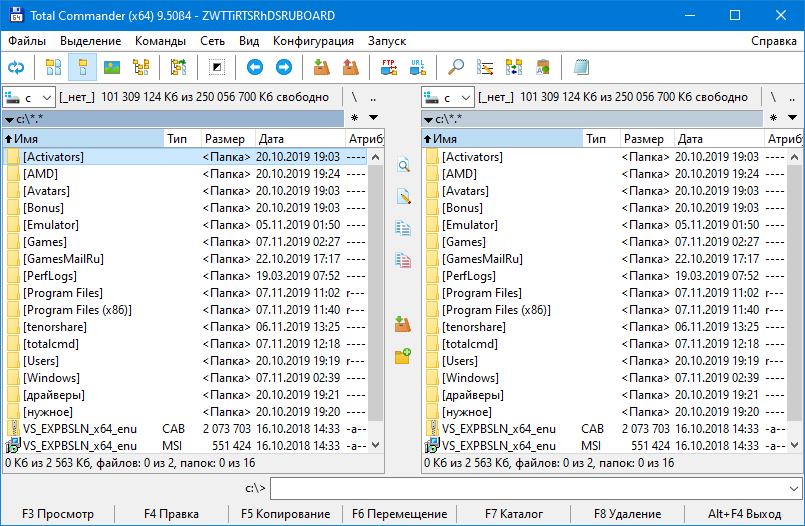Image resolution: width=805 pixels, height=526 pixels.
Task: Select VS_EXPBSLN_x64_enu MSI file in left panel
Action: coord(187,445)
